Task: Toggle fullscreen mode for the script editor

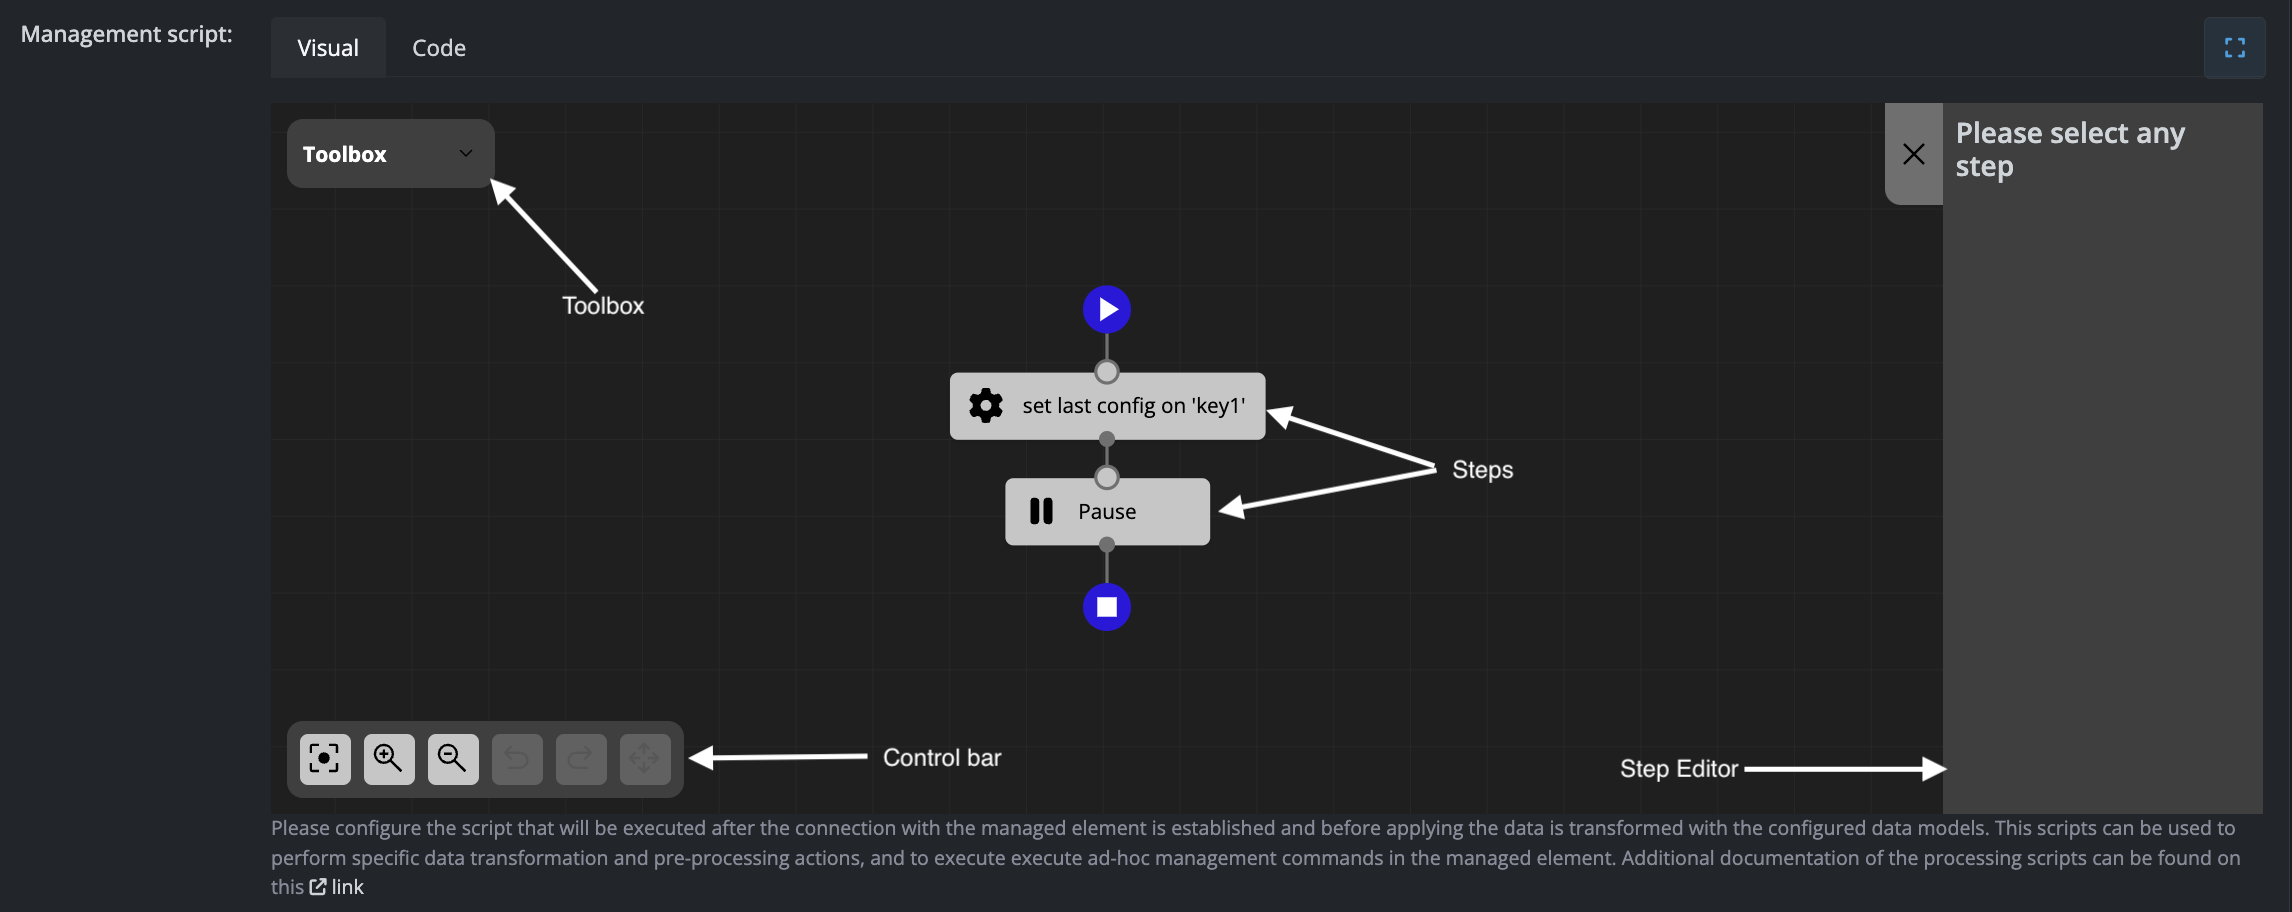Action: tap(2234, 48)
